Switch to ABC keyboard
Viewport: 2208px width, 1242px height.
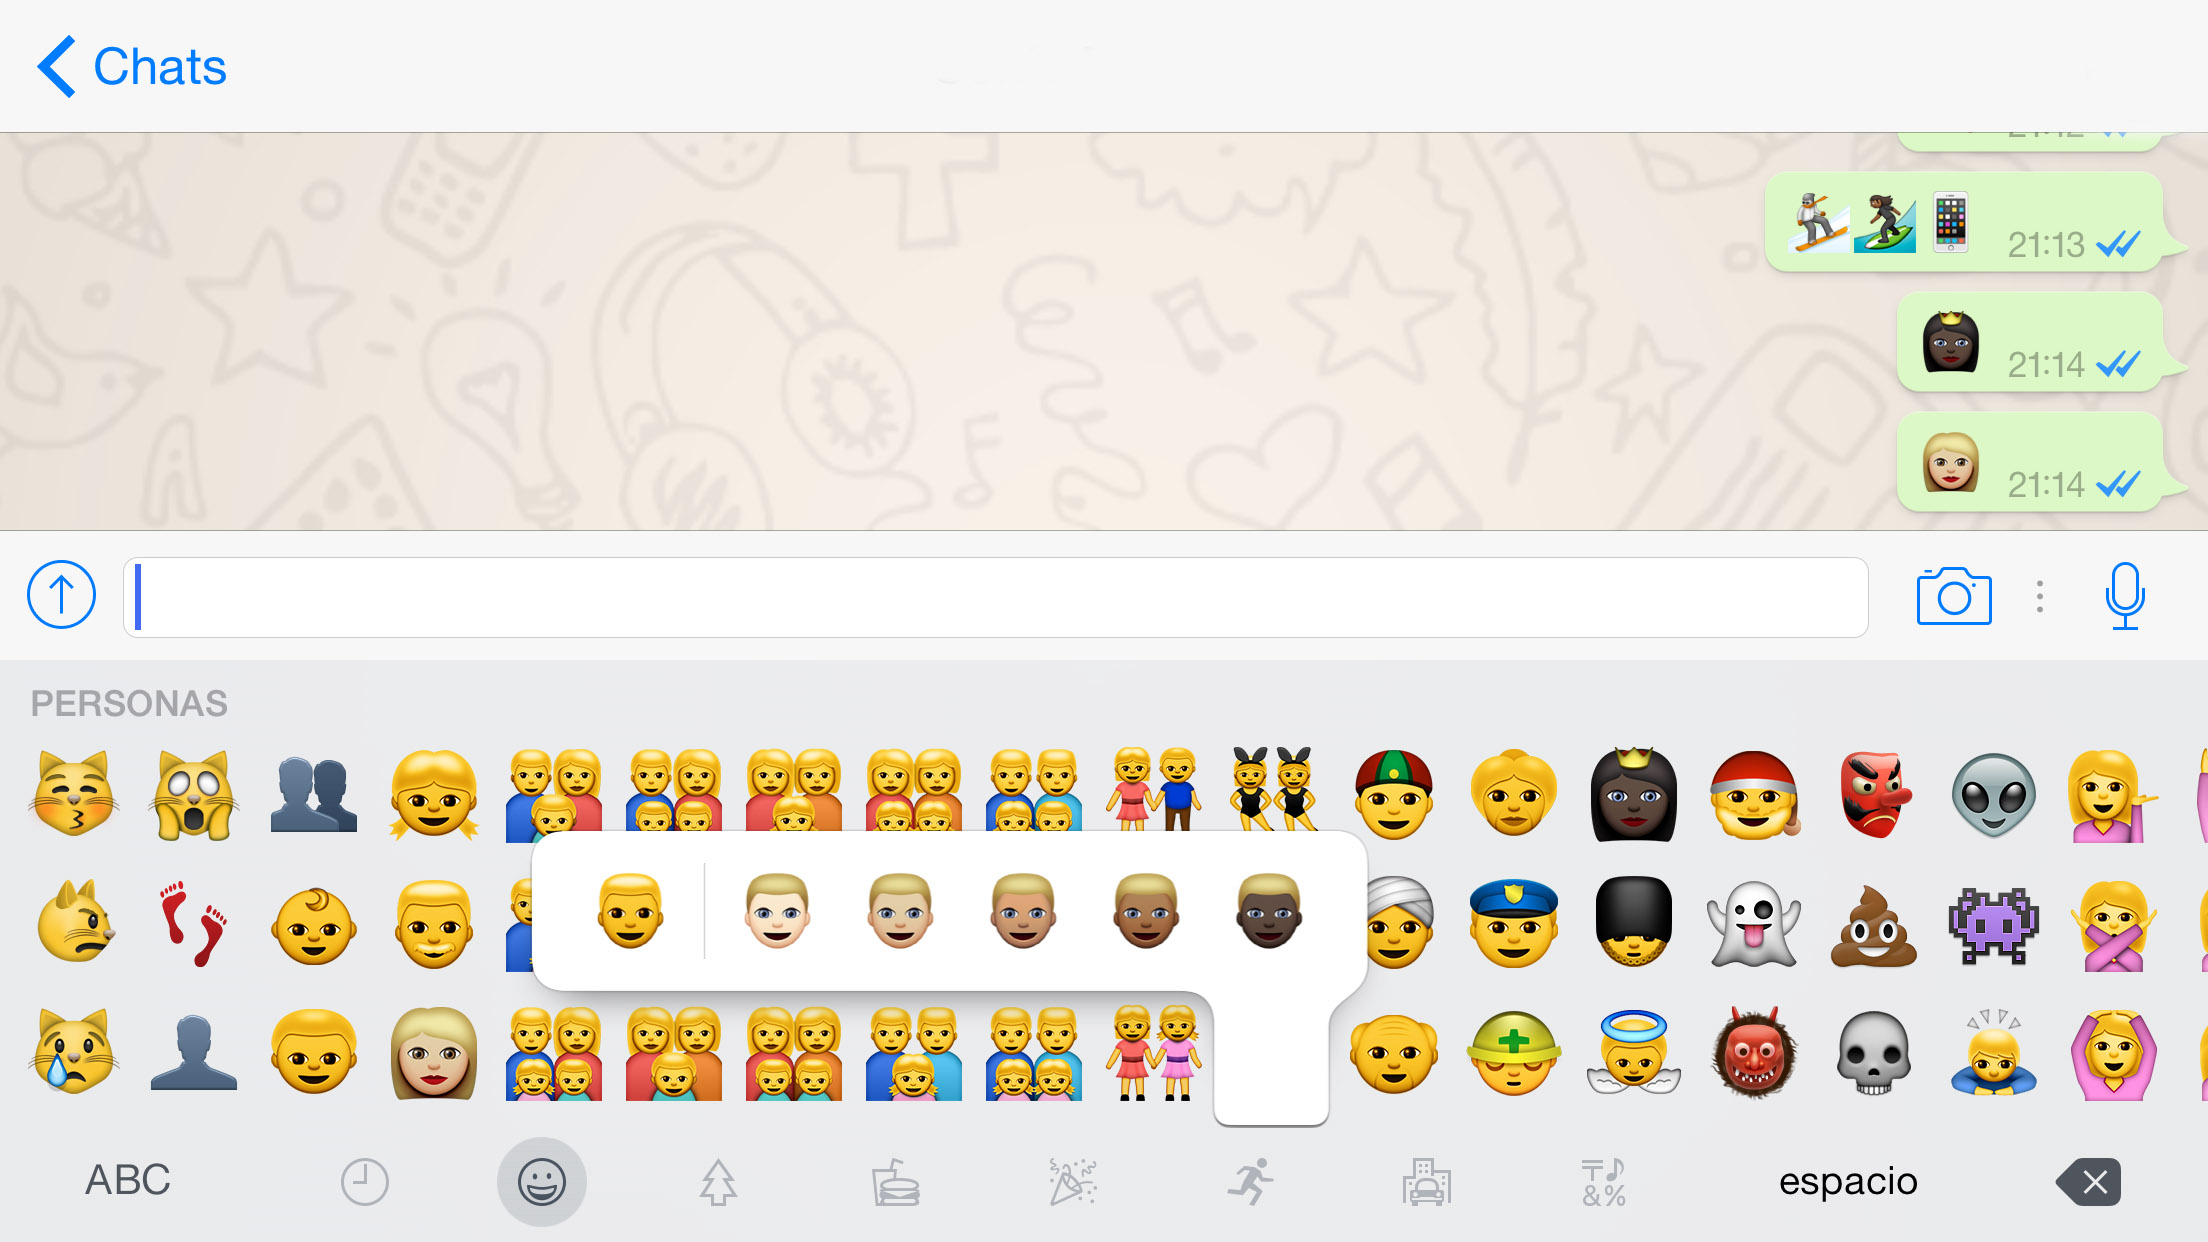[128, 1180]
